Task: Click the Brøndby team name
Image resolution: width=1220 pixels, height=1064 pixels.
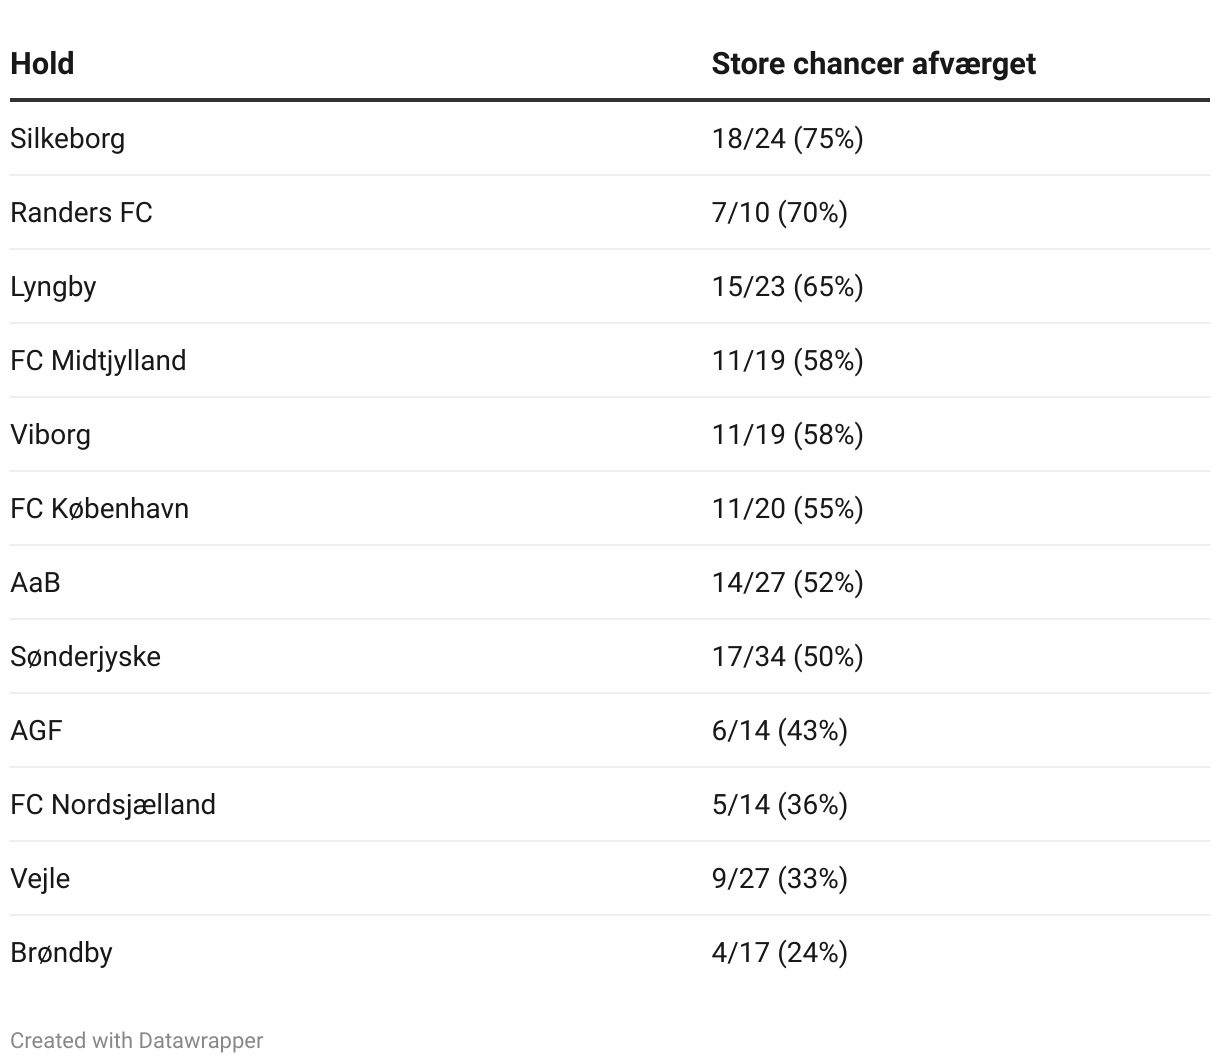Action: pyautogui.click(x=61, y=952)
